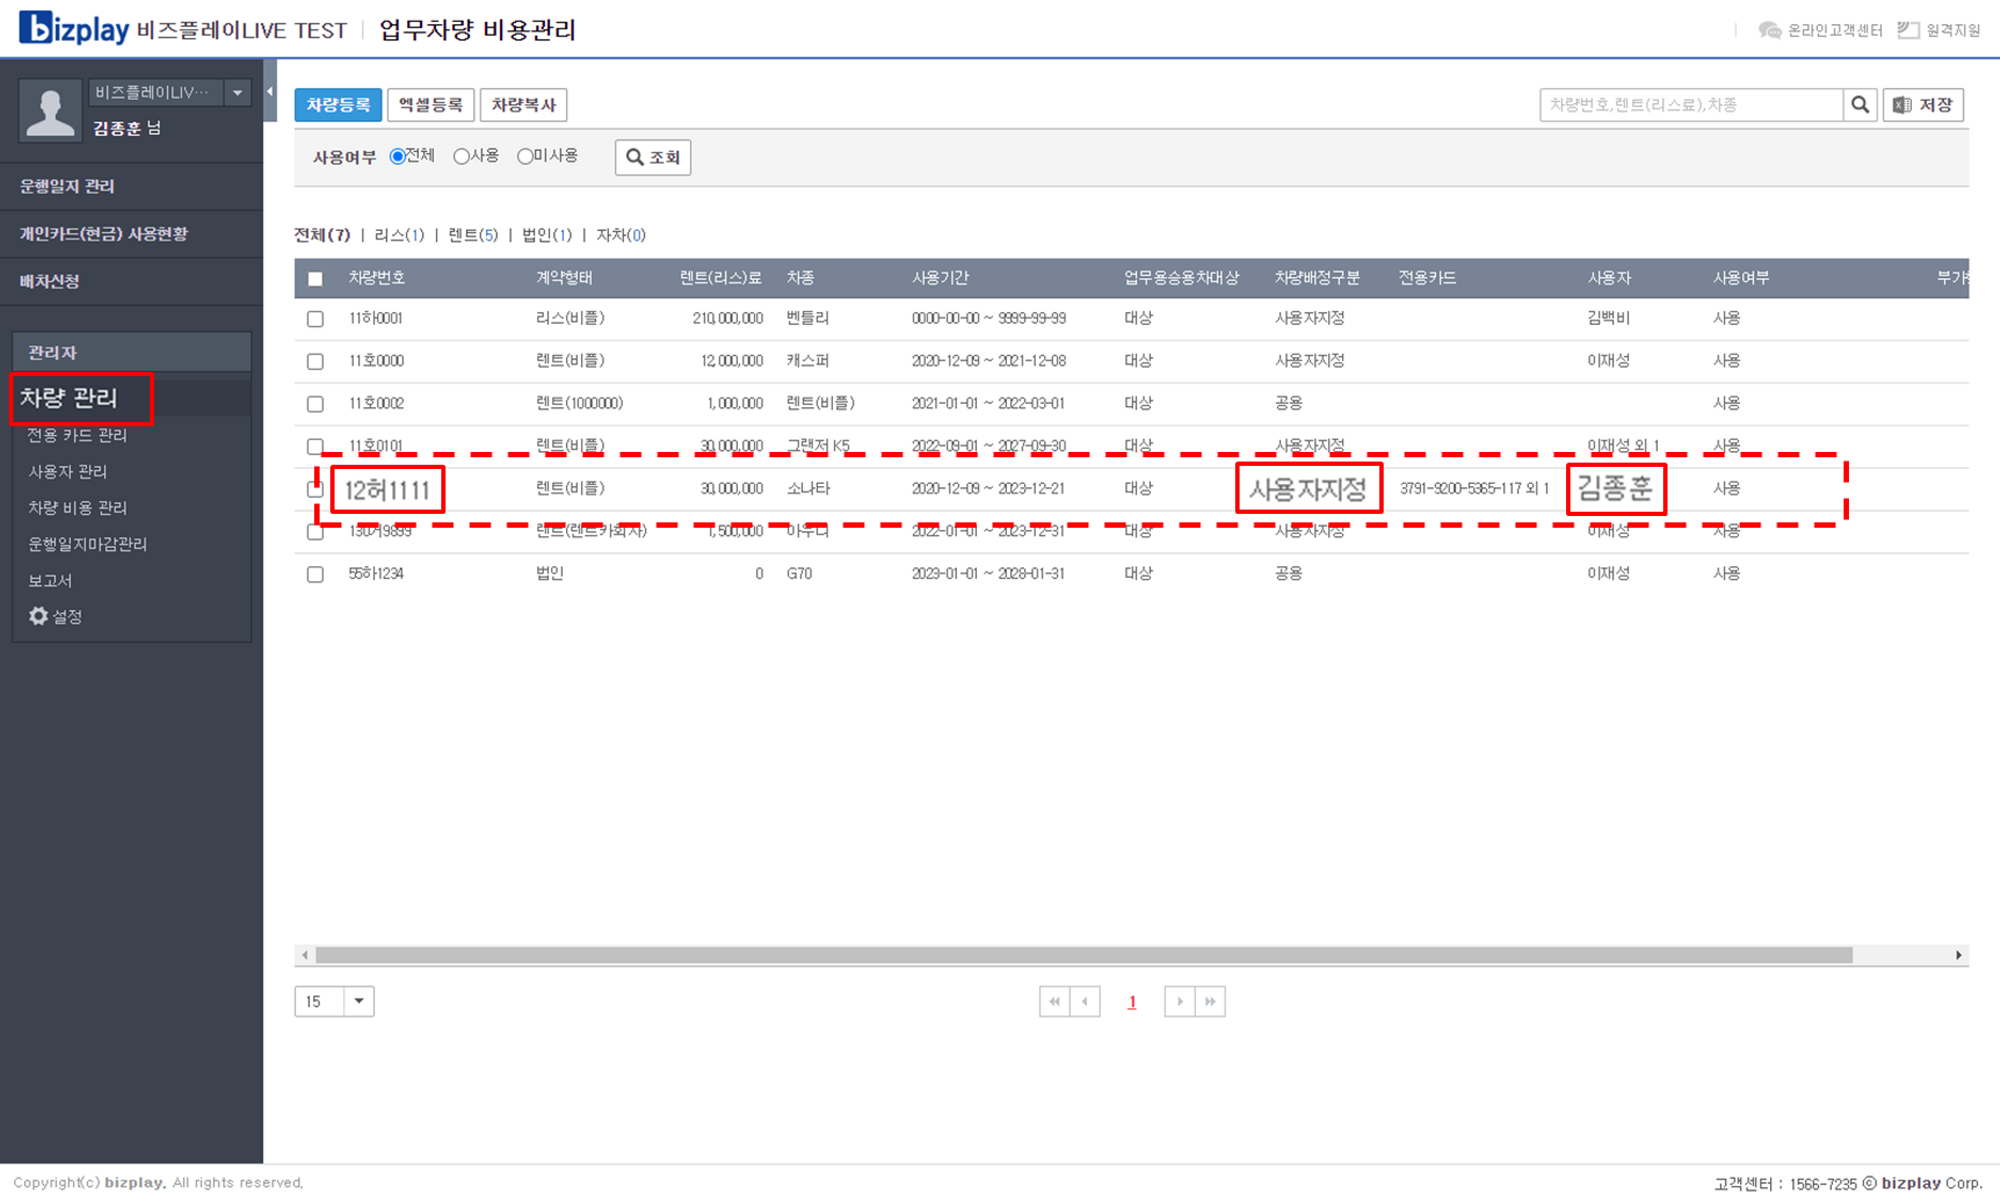Check the row for vehicle 11호0002
This screenshot has width=2000, height=1201.
[x=315, y=404]
